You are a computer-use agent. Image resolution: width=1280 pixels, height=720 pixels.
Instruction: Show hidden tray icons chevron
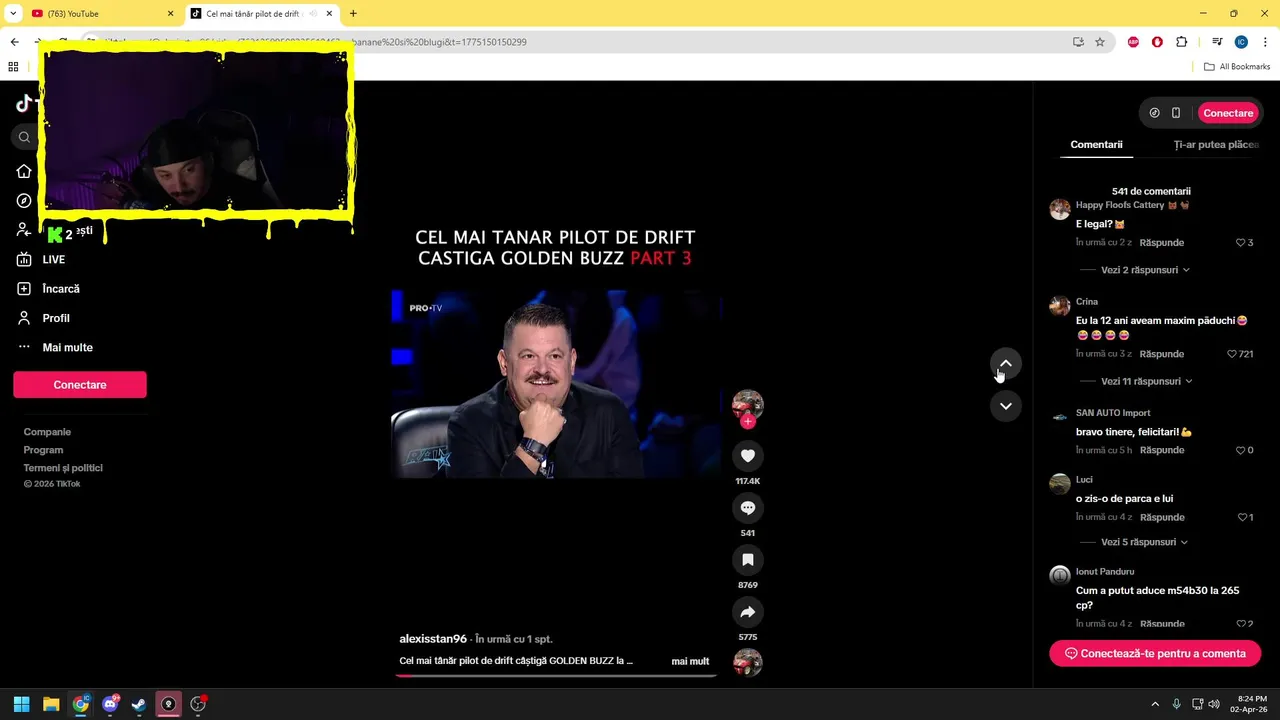(1155, 704)
